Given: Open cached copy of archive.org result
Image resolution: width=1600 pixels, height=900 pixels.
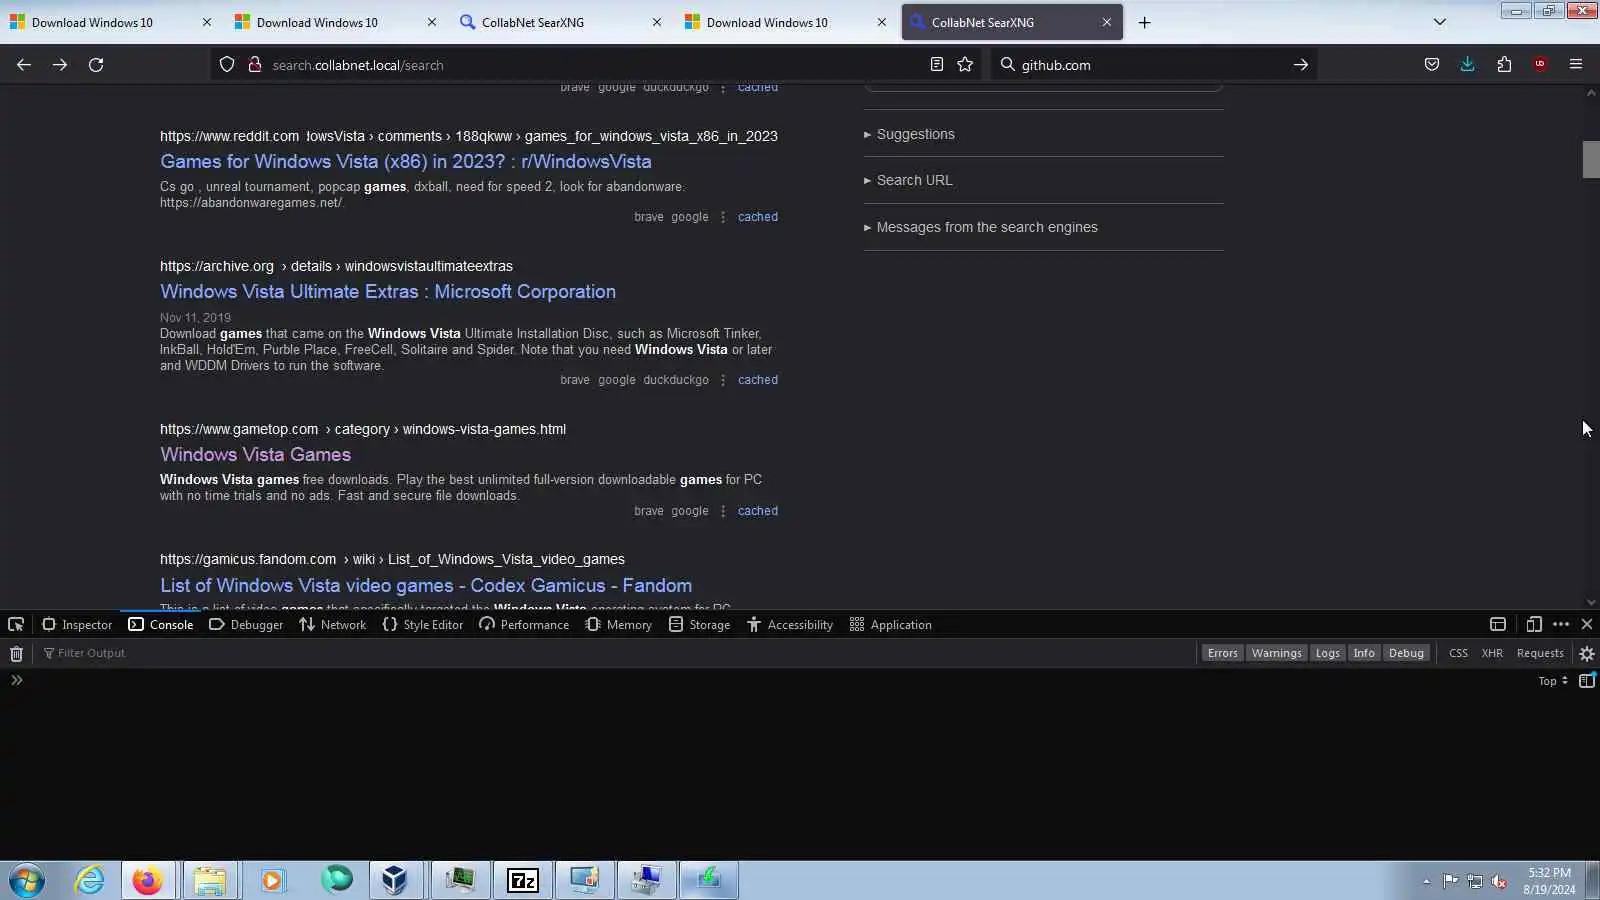Looking at the screenshot, I should (758, 380).
